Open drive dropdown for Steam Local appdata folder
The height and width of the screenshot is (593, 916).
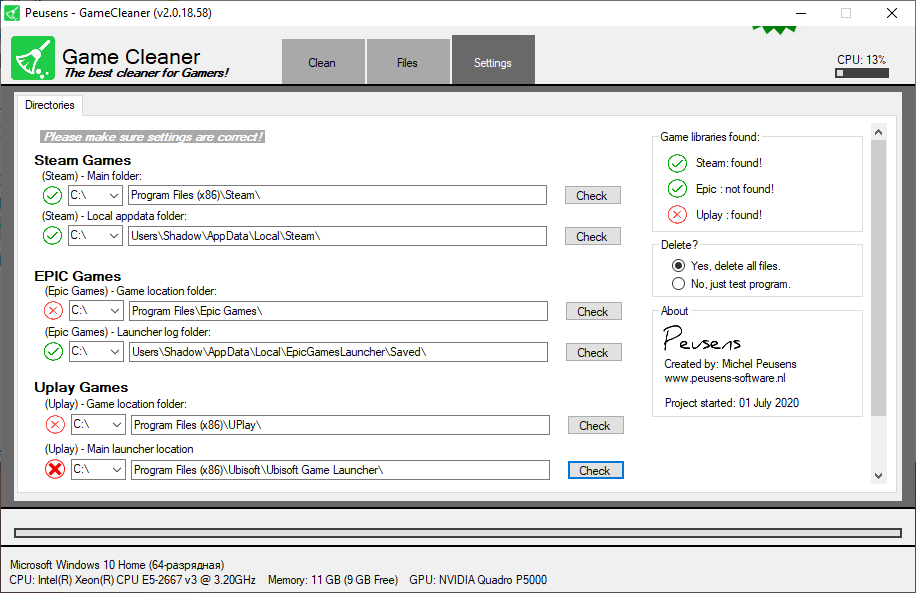[x=95, y=236]
